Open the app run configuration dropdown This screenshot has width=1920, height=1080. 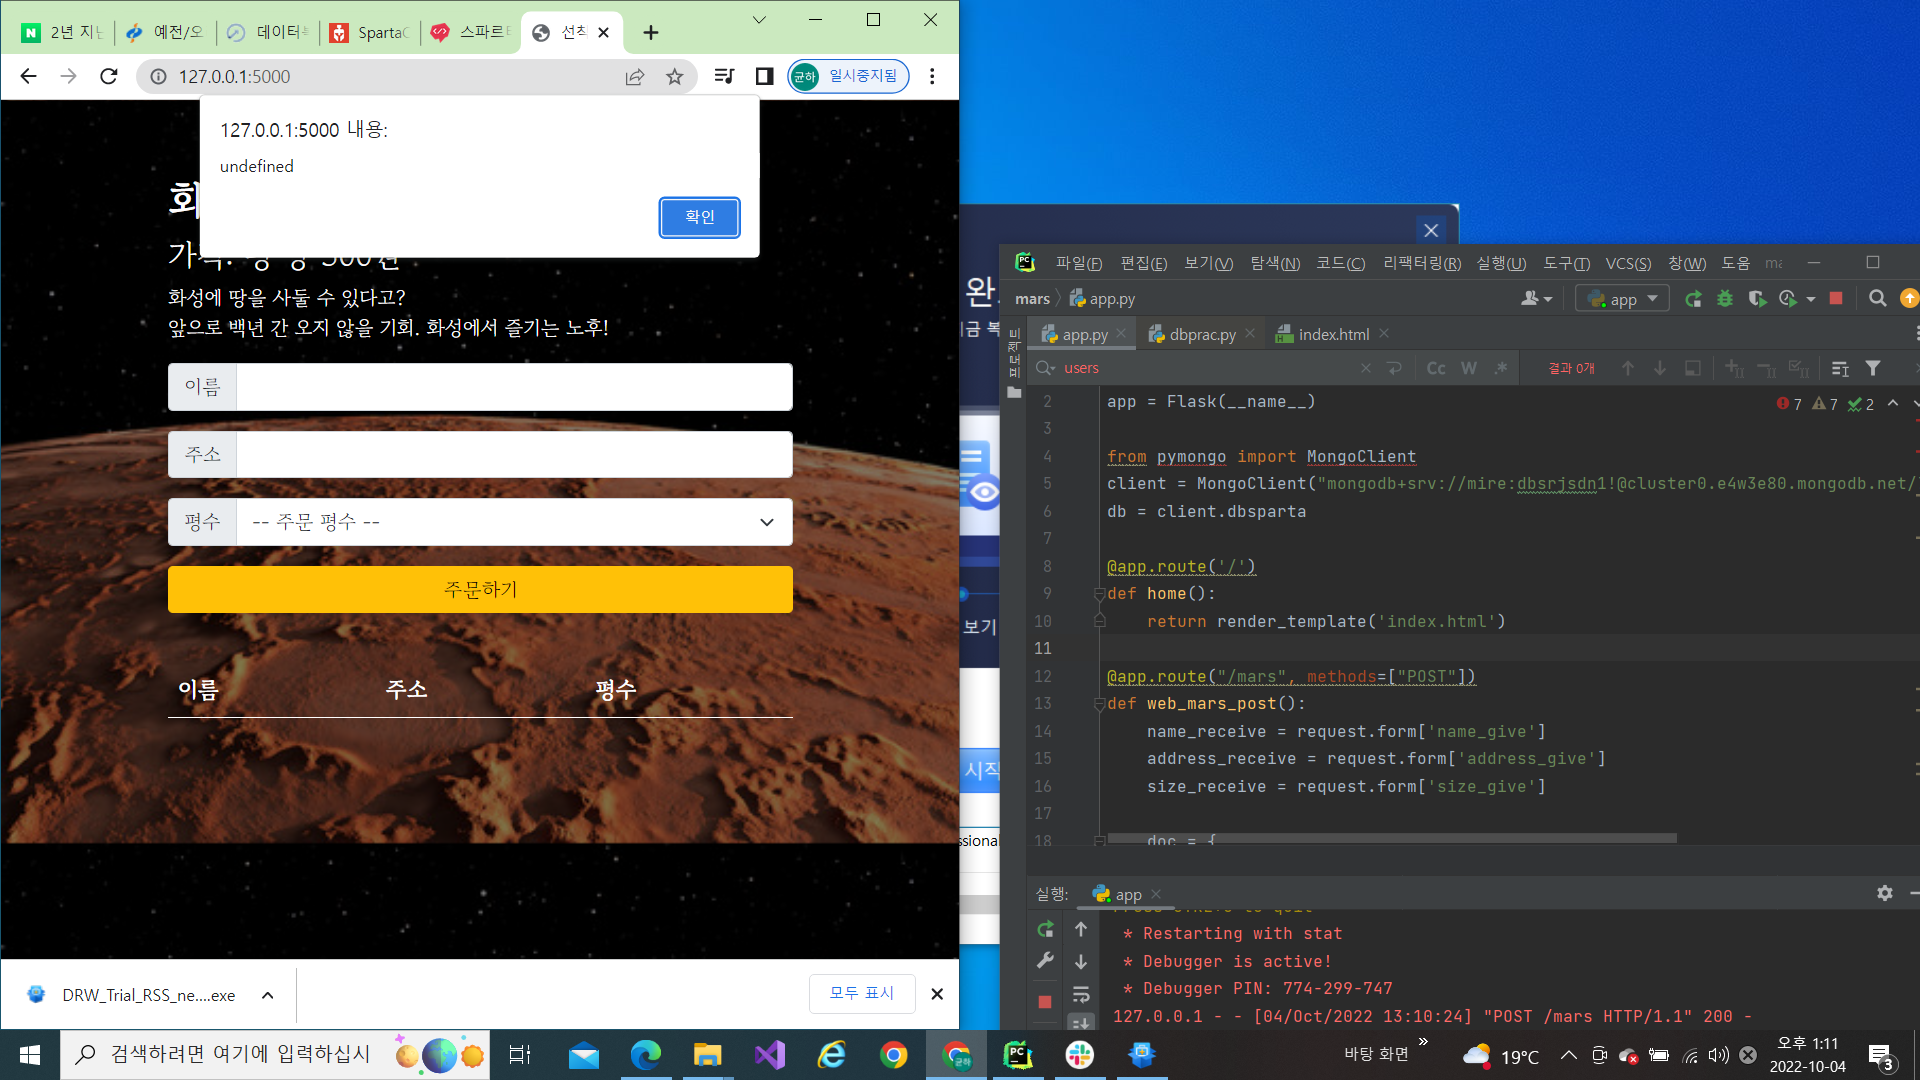(x=1622, y=298)
